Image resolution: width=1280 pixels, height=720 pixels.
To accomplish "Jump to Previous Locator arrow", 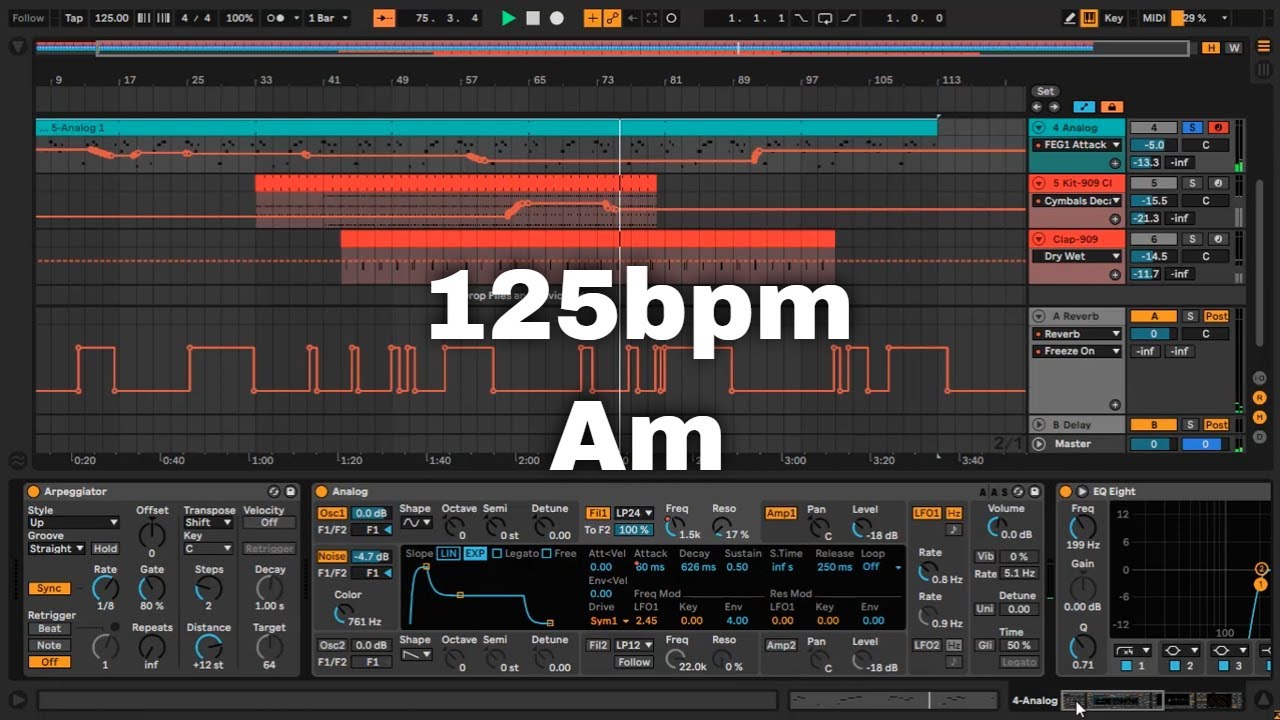I will (1037, 107).
